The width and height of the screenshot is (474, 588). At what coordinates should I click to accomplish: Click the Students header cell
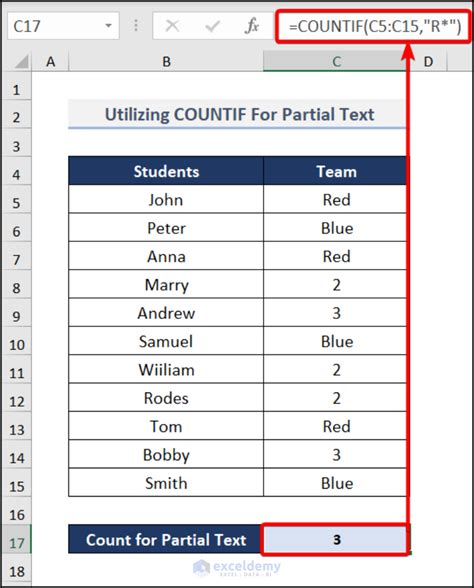coord(166,171)
